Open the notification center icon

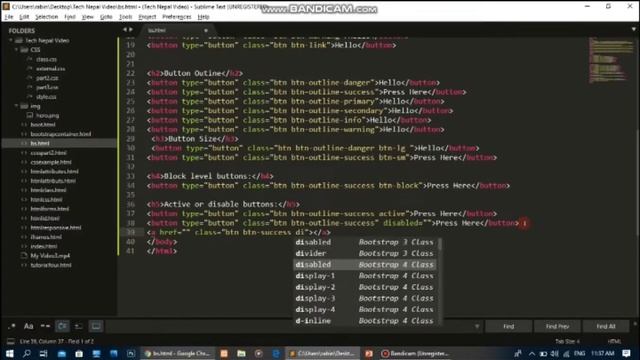click(627, 353)
